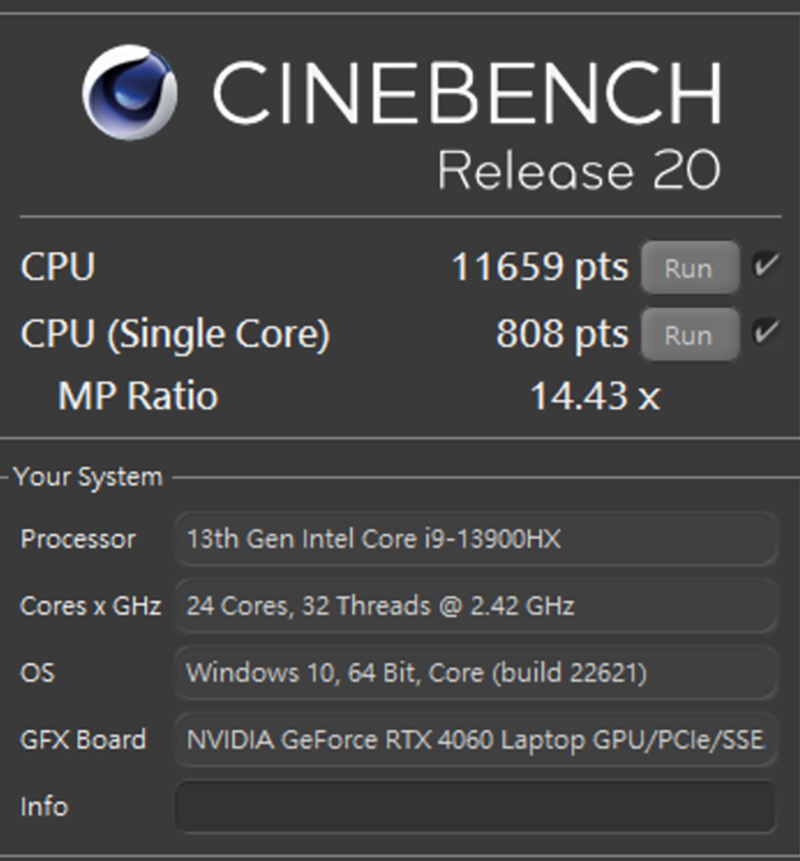The image size is (800, 861).
Task: Click the CPU (Single Core) label
Action: click(175, 334)
